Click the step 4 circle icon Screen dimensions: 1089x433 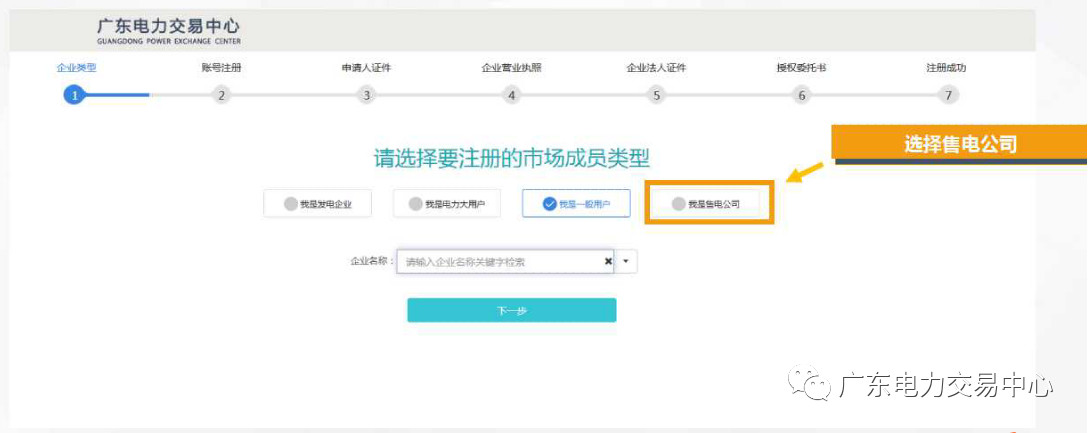coord(512,95)
